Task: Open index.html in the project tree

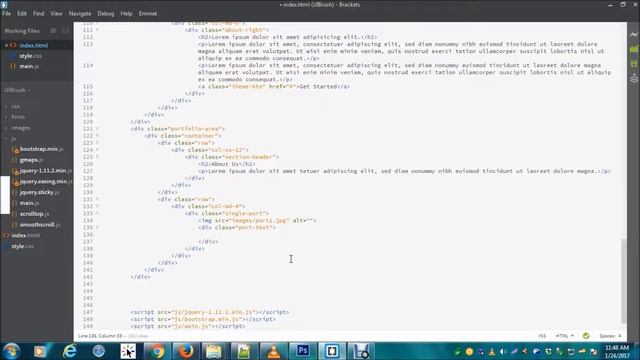Action: pos(25,236)
